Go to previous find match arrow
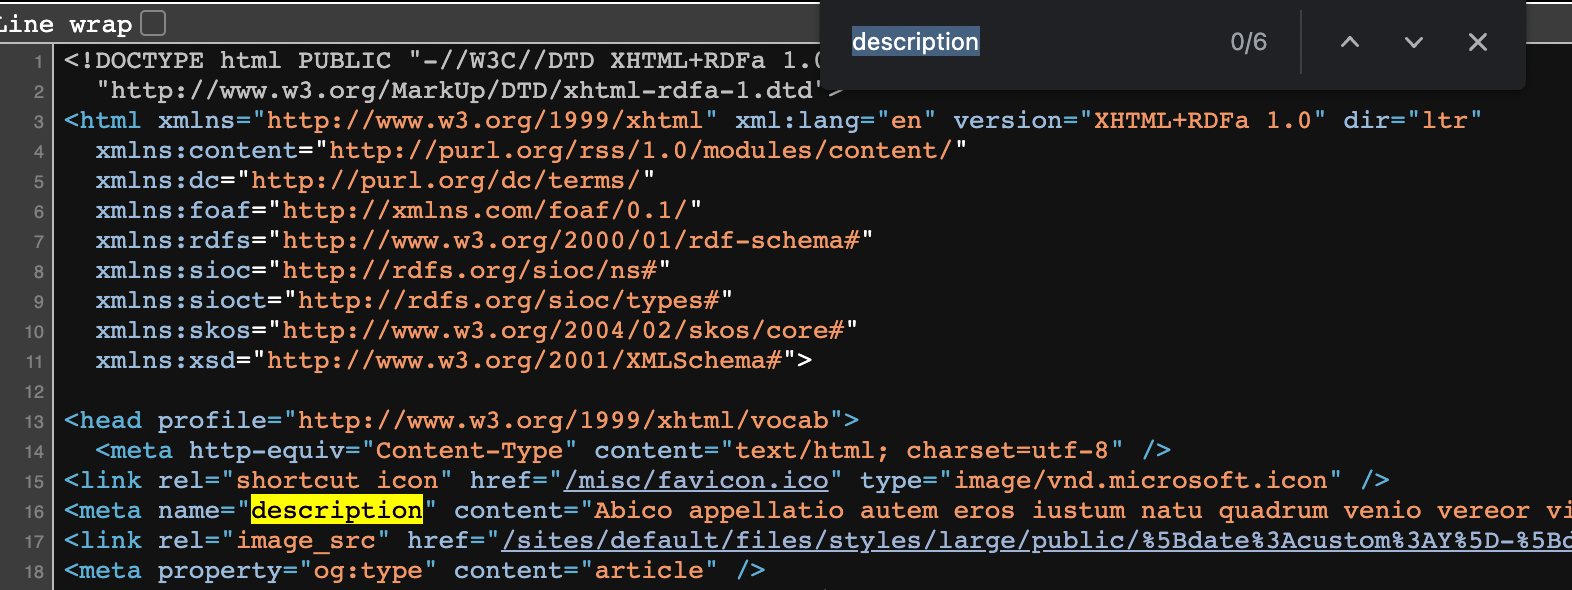The image size is (1572, 590). 1350,42
